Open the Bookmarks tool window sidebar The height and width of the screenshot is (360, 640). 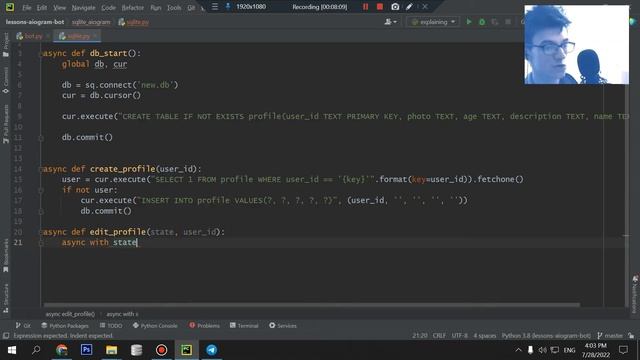pyautogui.click(x=6, y=256)
